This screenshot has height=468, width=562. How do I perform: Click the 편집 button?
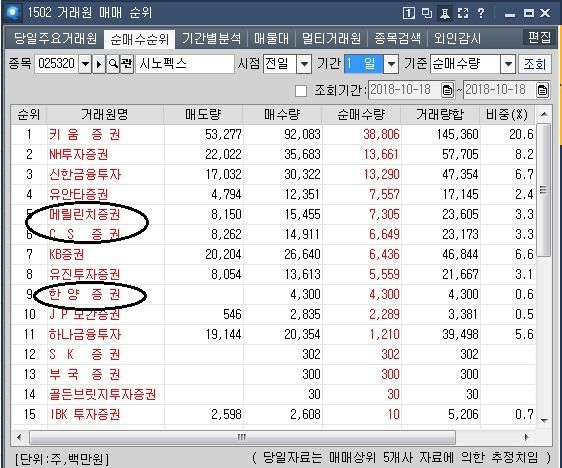click(x=539, y=37)
